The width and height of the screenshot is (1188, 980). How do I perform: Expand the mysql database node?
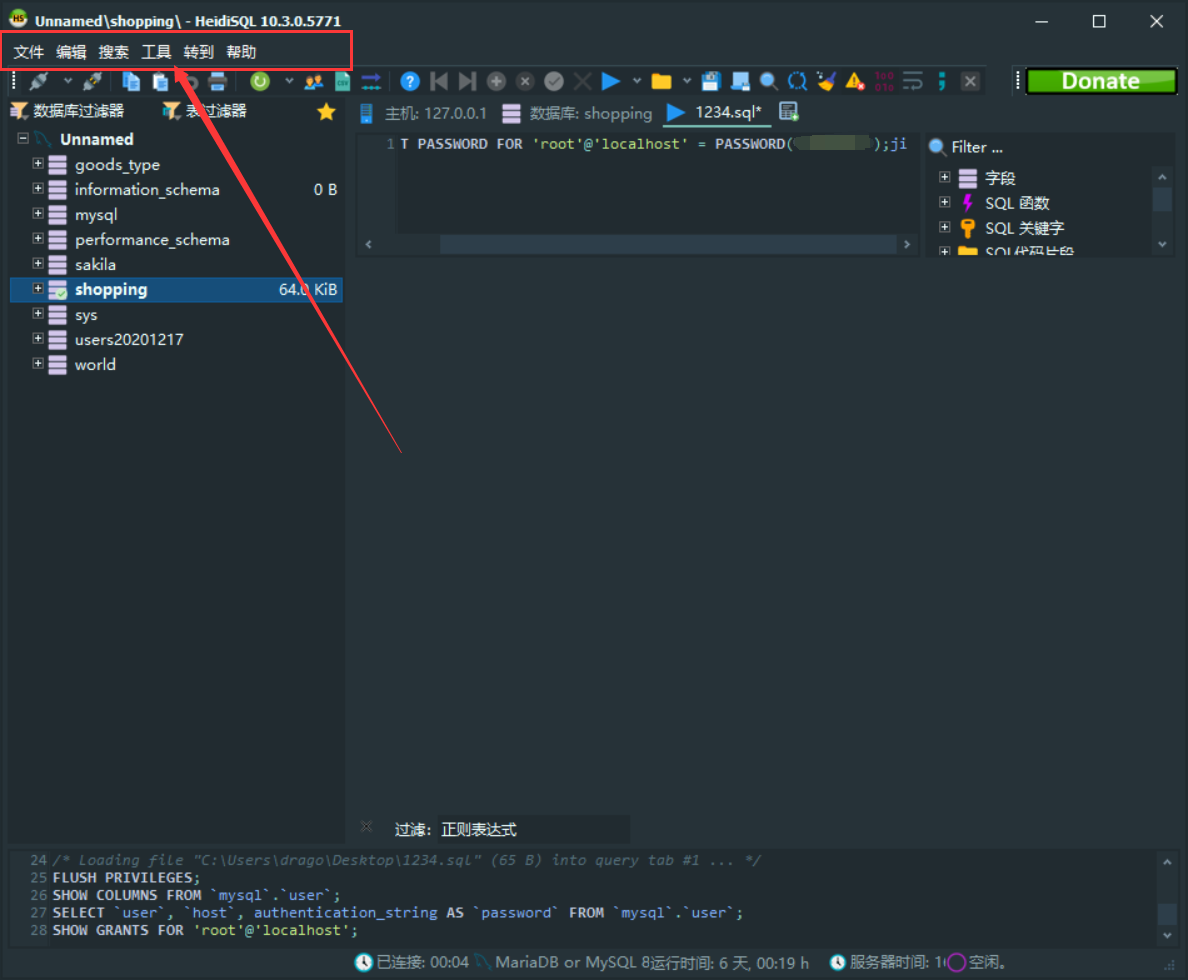38,213
